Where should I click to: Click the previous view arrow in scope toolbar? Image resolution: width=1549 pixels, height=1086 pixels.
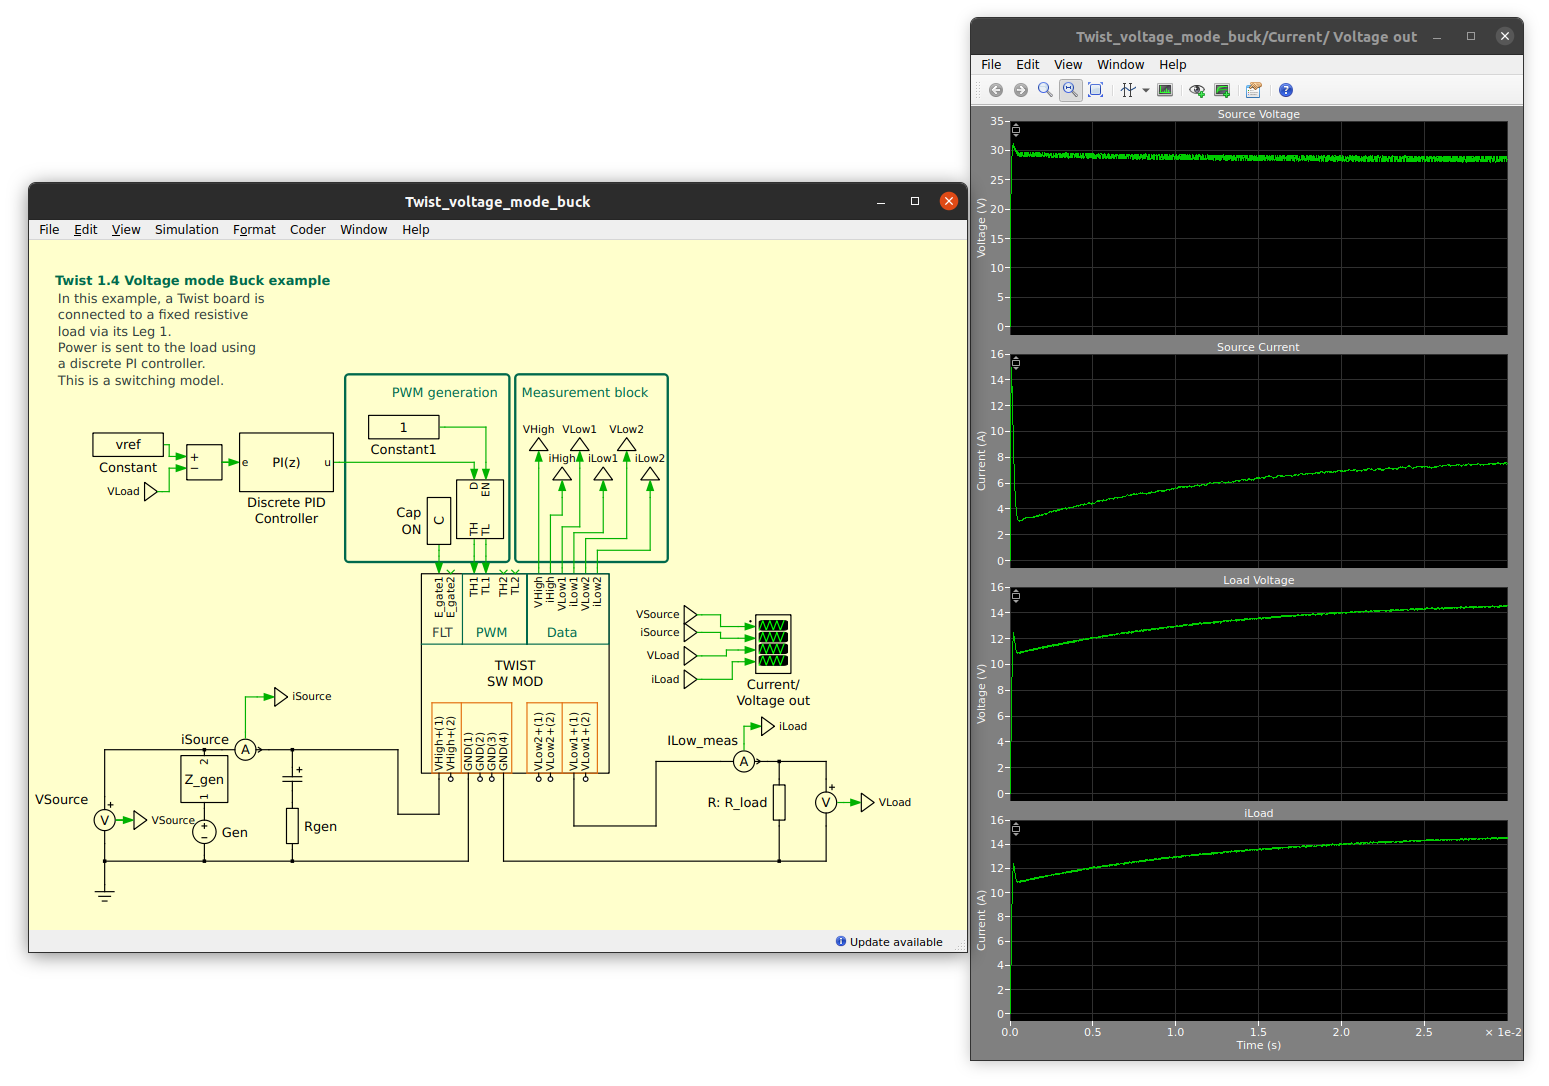[x=996, y=90]
